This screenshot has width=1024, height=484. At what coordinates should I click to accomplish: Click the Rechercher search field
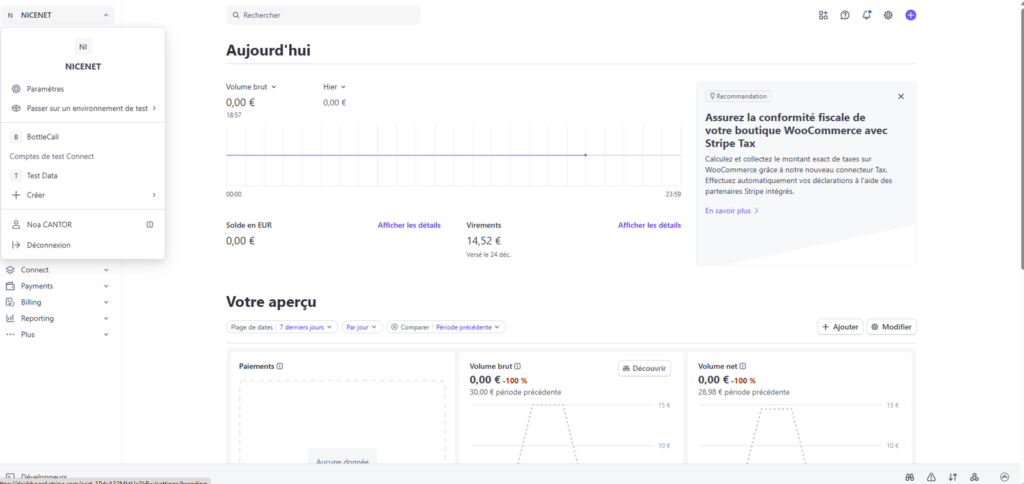click(x=323, y=15)
